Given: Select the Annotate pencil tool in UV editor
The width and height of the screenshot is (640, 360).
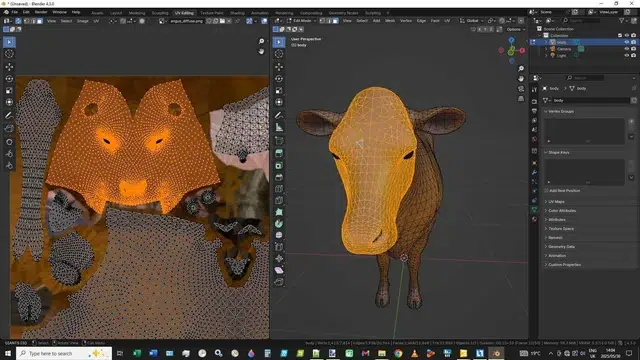Looking at the screenshot, I should 9,116.
